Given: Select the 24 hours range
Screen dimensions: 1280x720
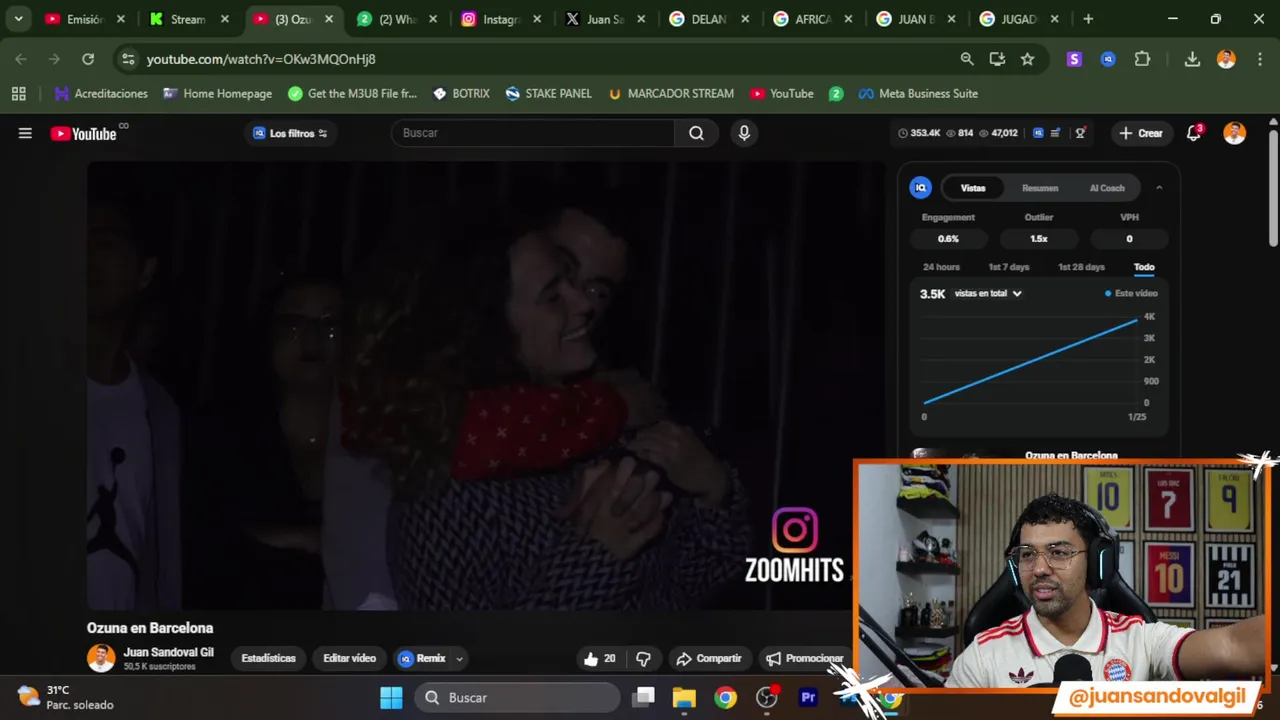Looking at the screenshot, I should [x=941, y=267].
